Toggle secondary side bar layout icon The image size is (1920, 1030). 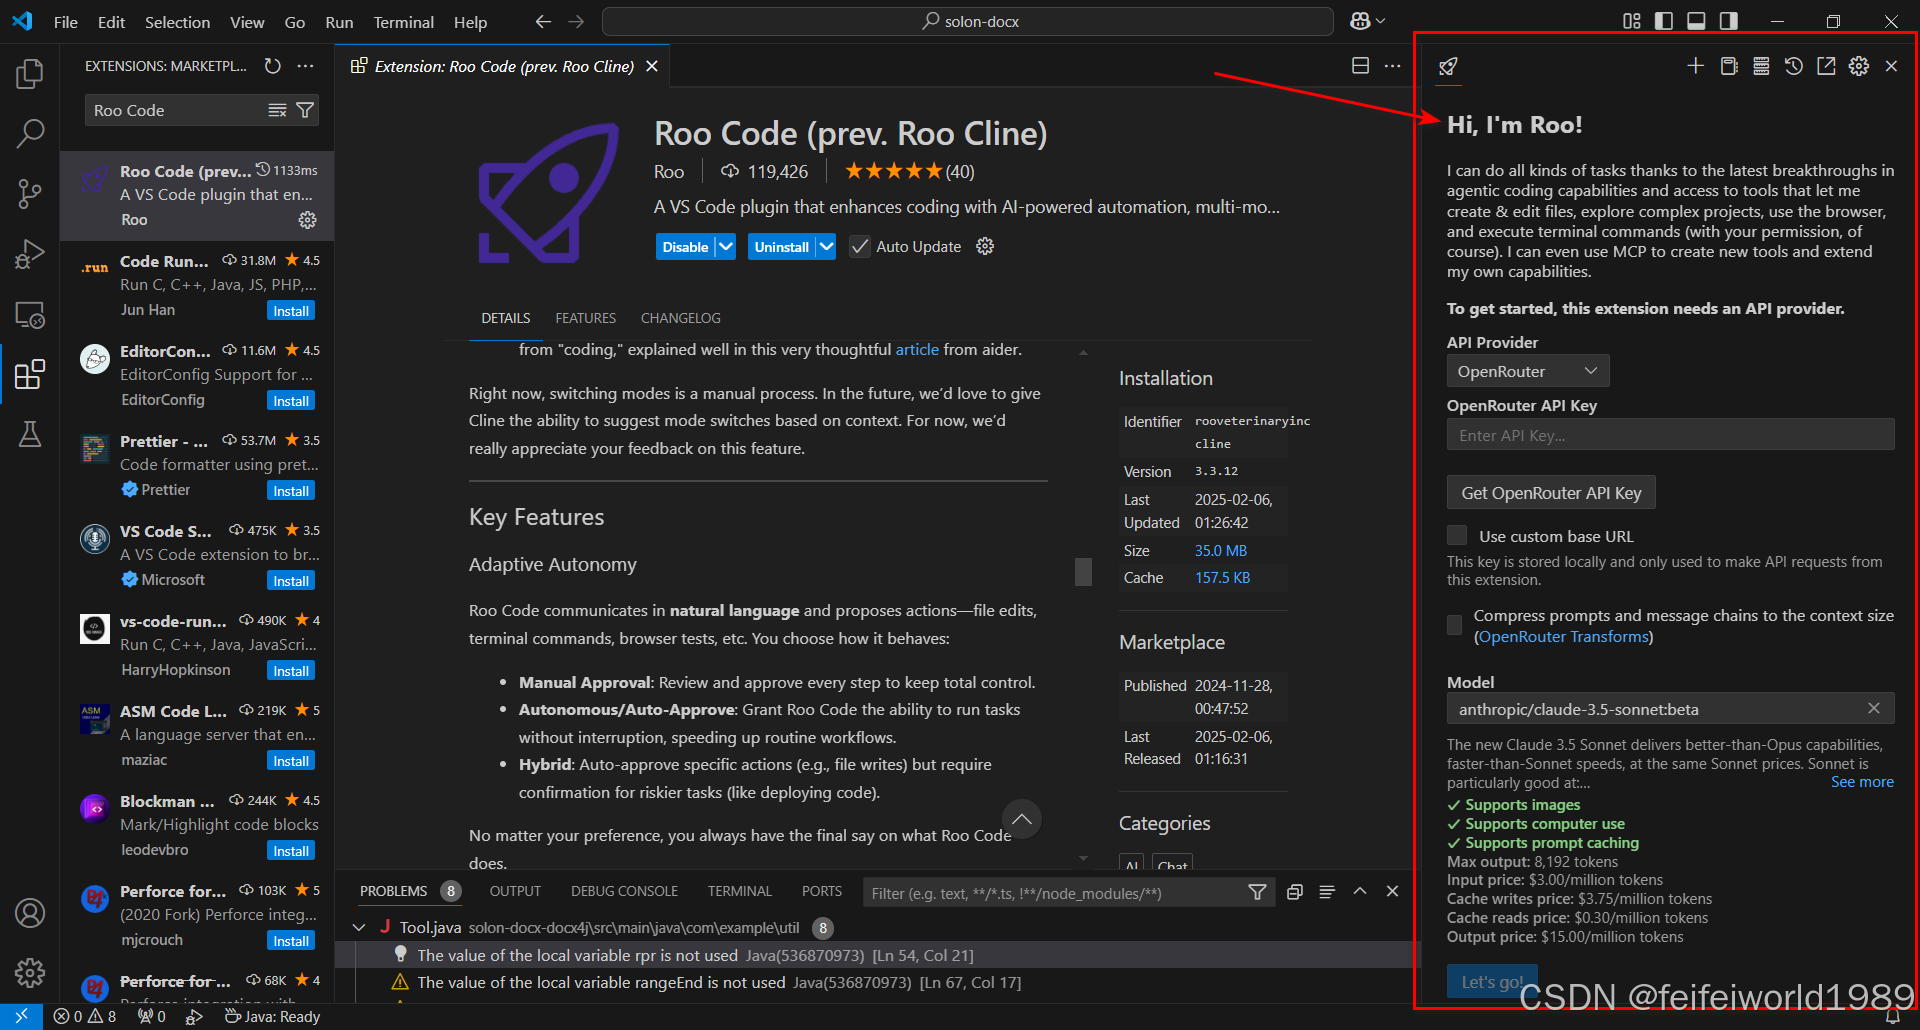tap(1728, 21)
